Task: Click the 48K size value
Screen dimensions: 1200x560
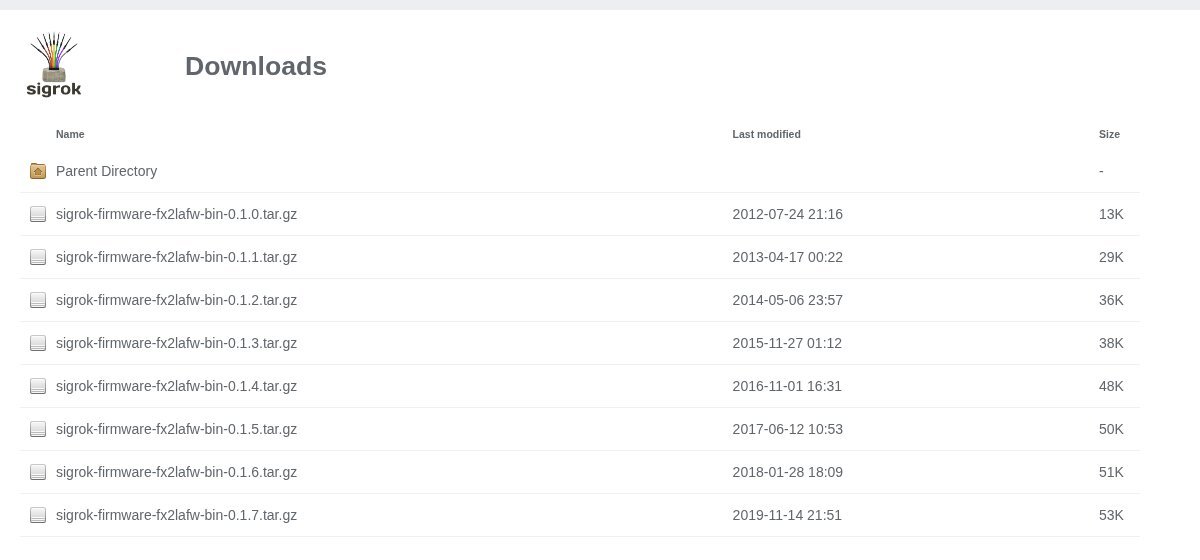Action: (x=1111, y=386)
